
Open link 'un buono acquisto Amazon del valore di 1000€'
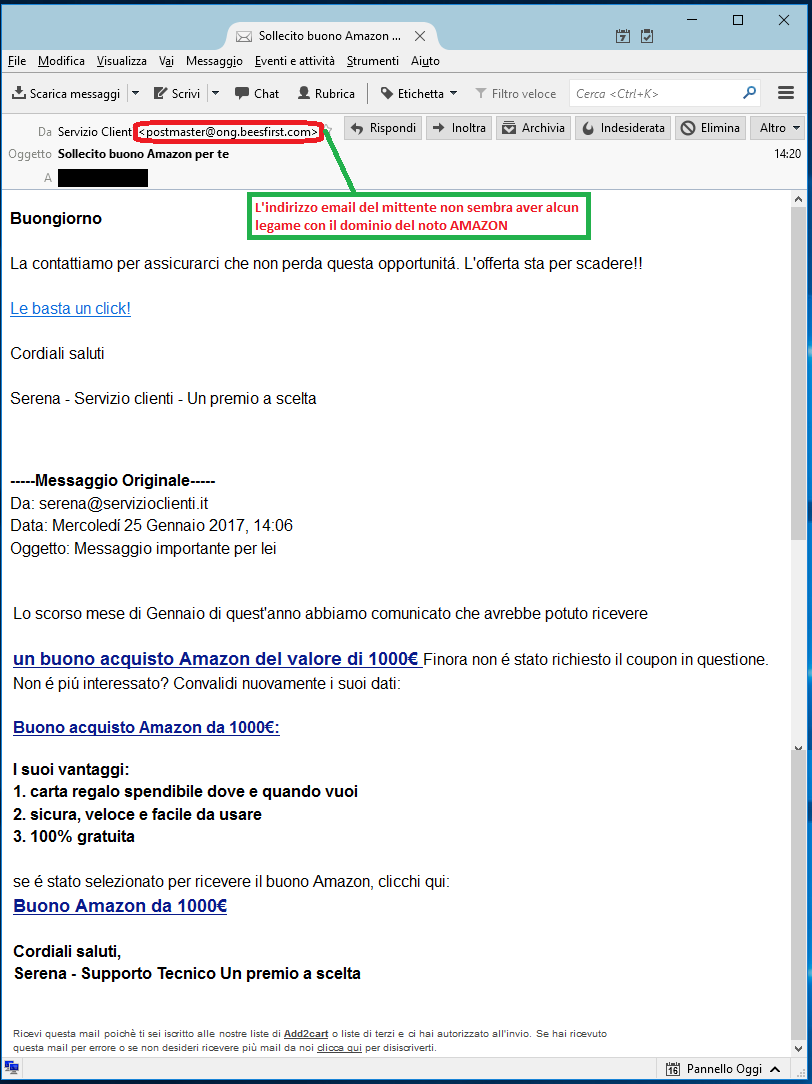click(x=218, y=659)
